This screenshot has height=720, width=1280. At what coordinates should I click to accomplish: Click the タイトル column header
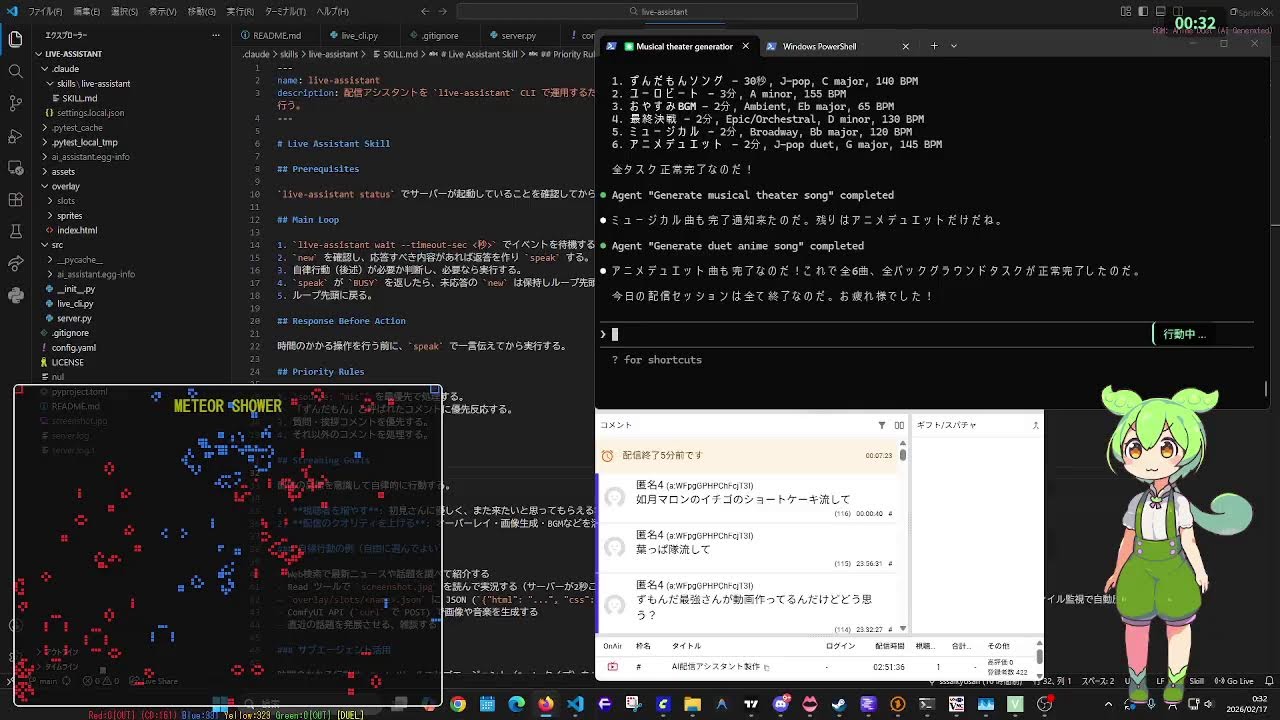686,646
